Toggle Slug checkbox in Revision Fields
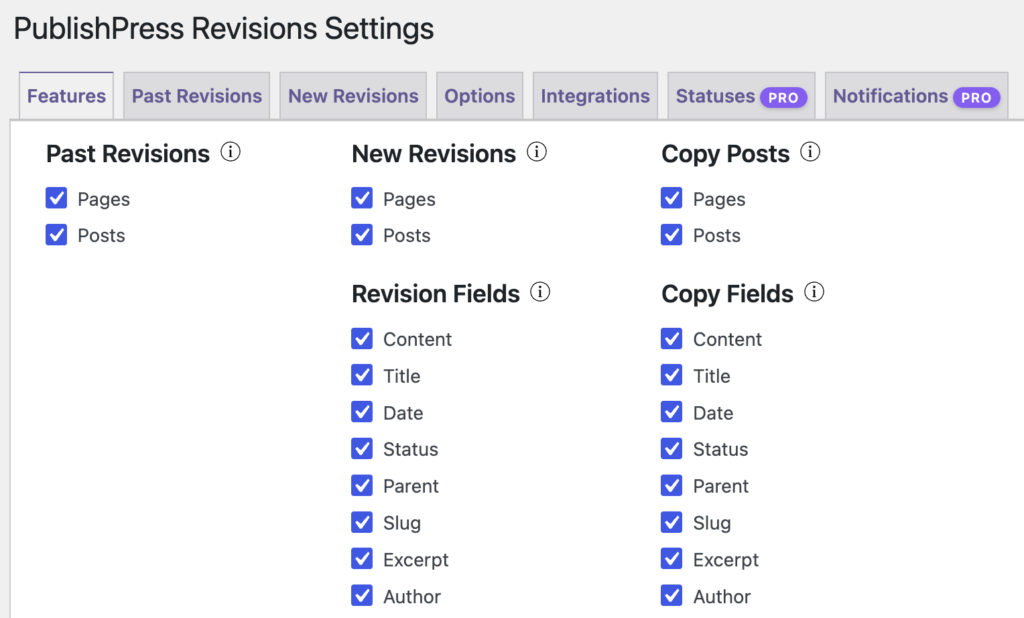The width and height of the screenshot is (1024, 618). (362, 522)
